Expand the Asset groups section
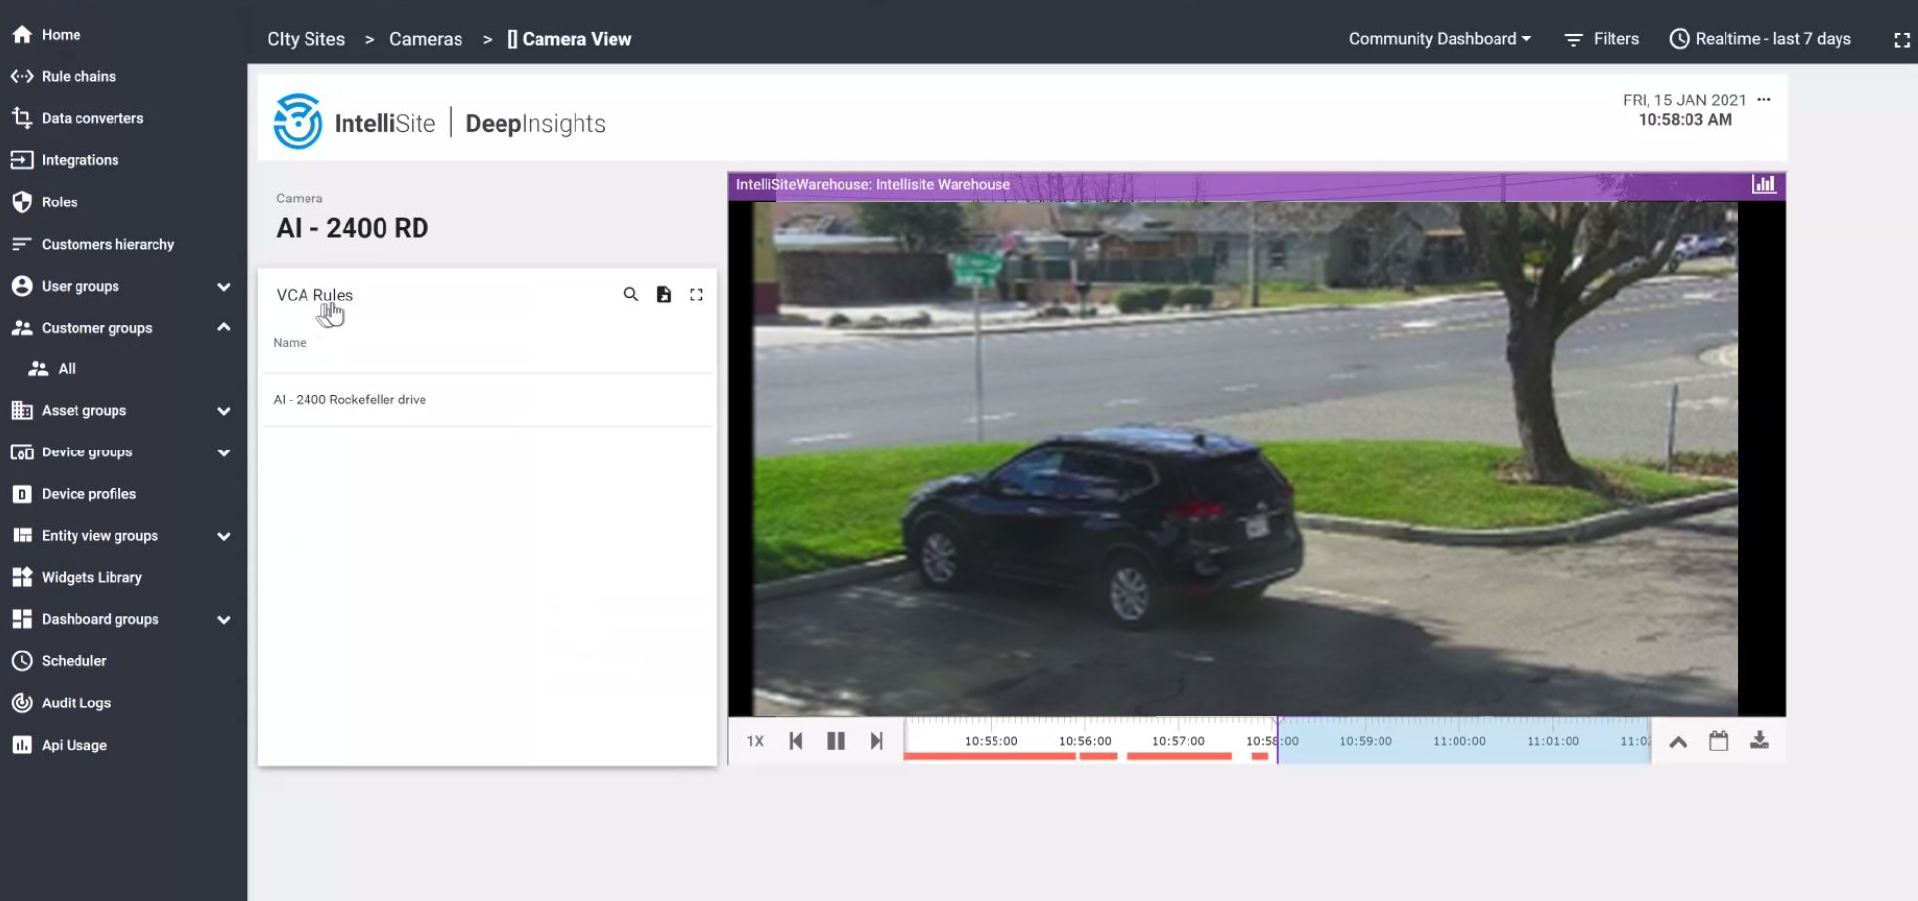 pos(224,411)
